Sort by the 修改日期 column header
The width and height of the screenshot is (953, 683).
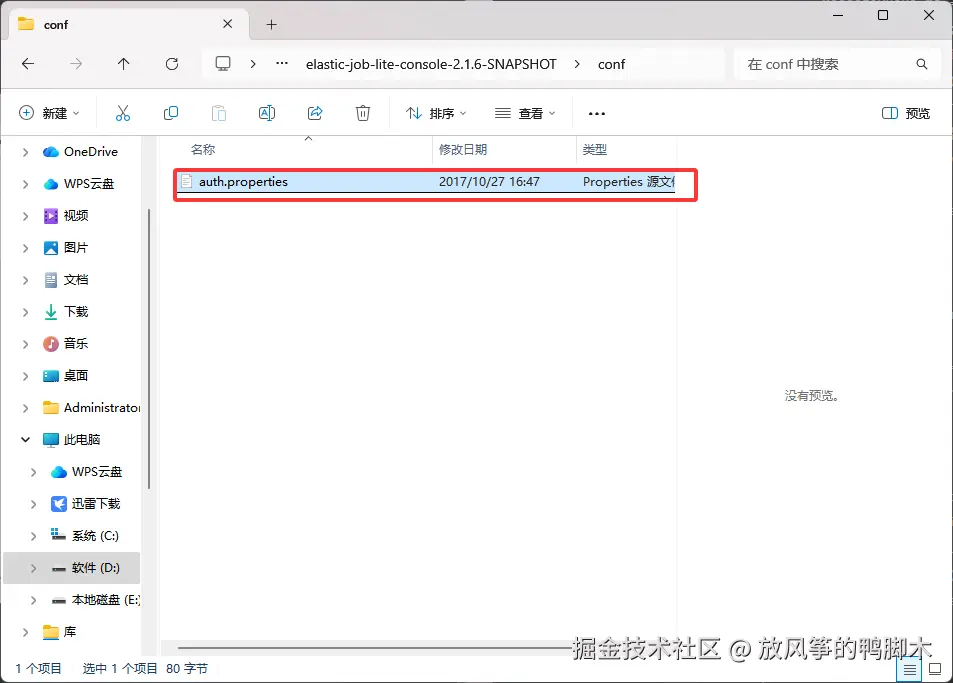click(x=463, y=149)
